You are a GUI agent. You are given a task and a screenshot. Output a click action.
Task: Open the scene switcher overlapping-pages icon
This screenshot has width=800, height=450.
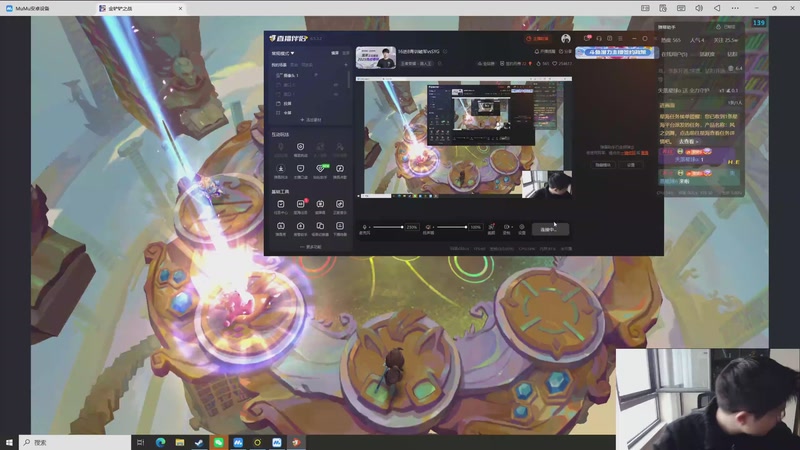pos(320,228)
